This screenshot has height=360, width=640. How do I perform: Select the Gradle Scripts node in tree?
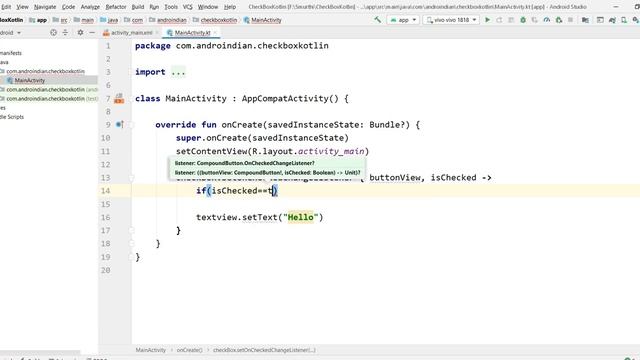click(x=12, y=117)
